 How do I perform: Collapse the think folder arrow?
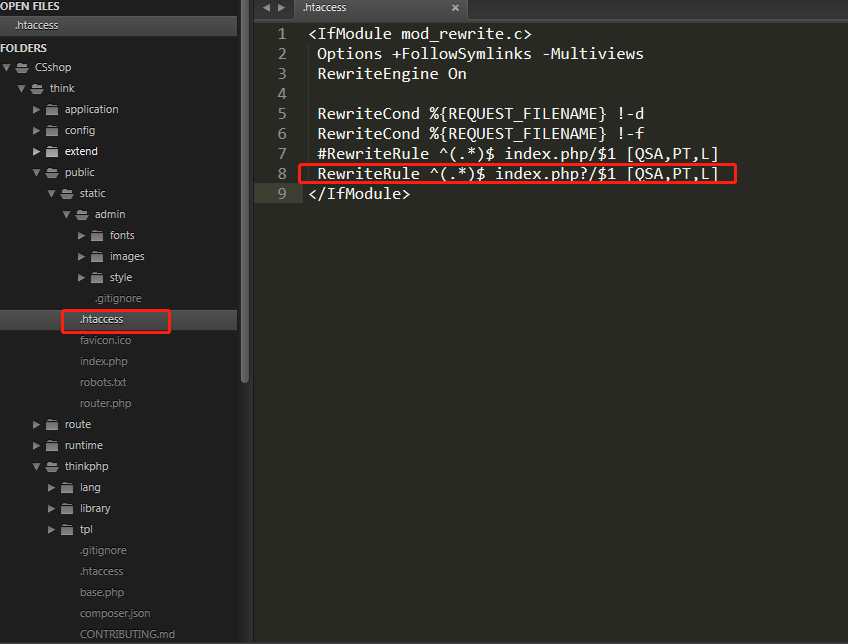click(x=22, y=89)
